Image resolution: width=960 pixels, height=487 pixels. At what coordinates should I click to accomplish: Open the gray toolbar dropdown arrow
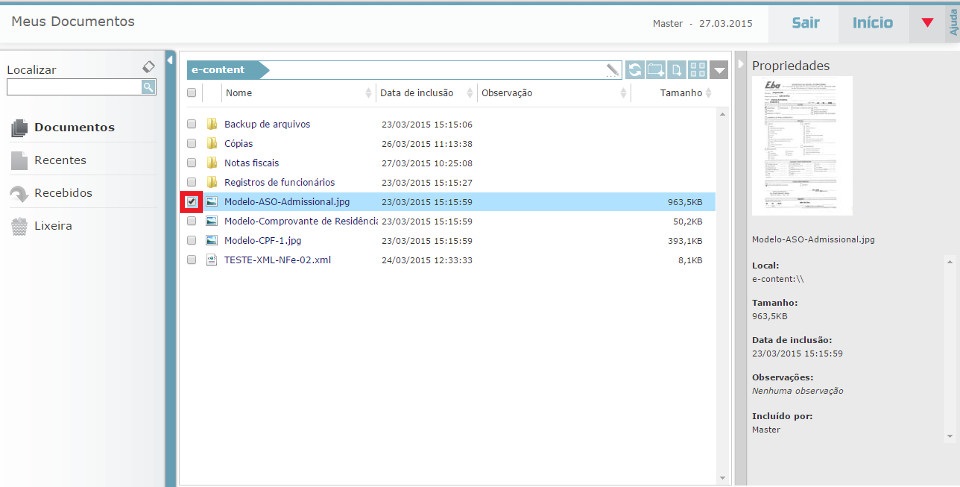[719, 70]
